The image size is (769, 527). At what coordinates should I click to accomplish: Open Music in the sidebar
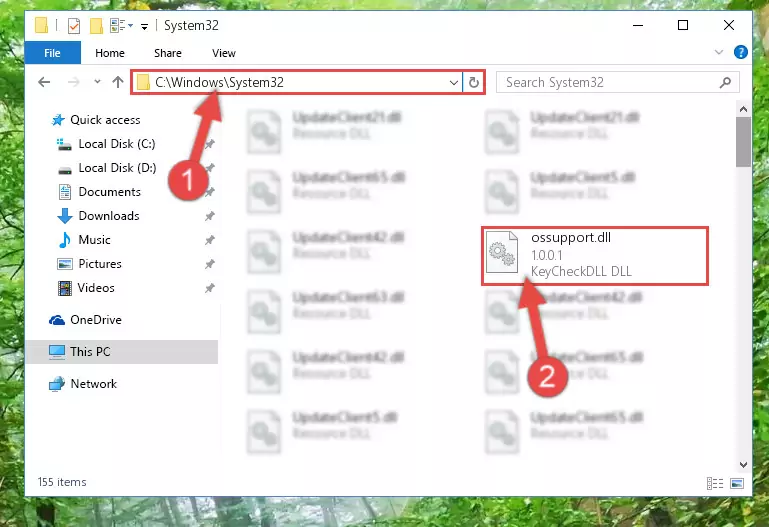(x=94, y=240)
